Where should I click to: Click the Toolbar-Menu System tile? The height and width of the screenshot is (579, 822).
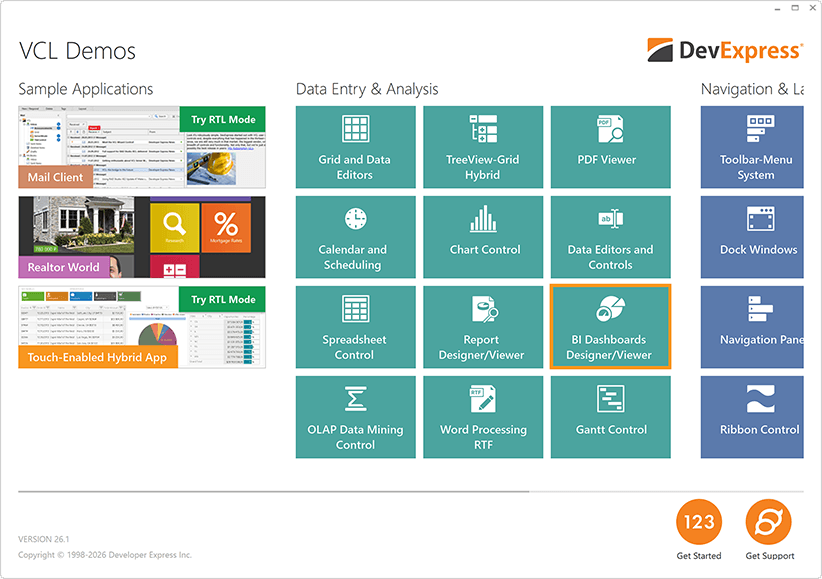[752, 147]
